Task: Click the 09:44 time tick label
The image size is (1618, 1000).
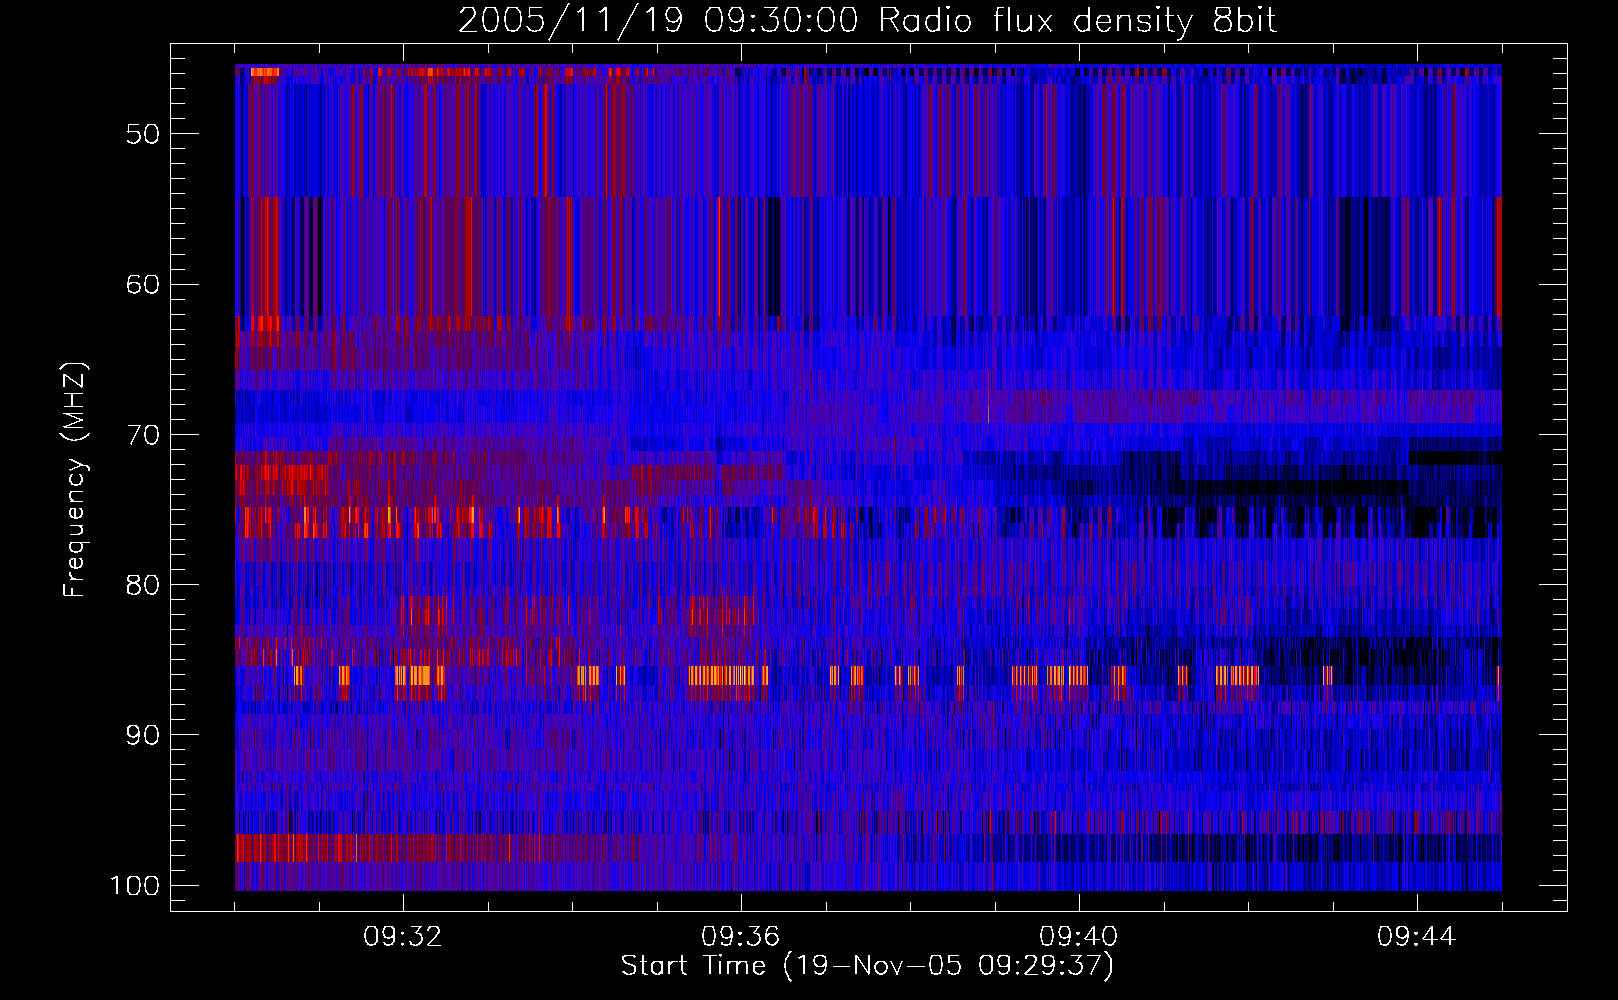Action: pyautogui.click(x=1417, y=937)
